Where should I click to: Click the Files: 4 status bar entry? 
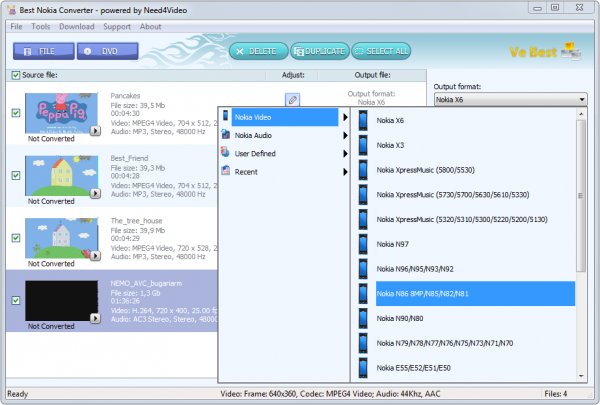(556, 394)
